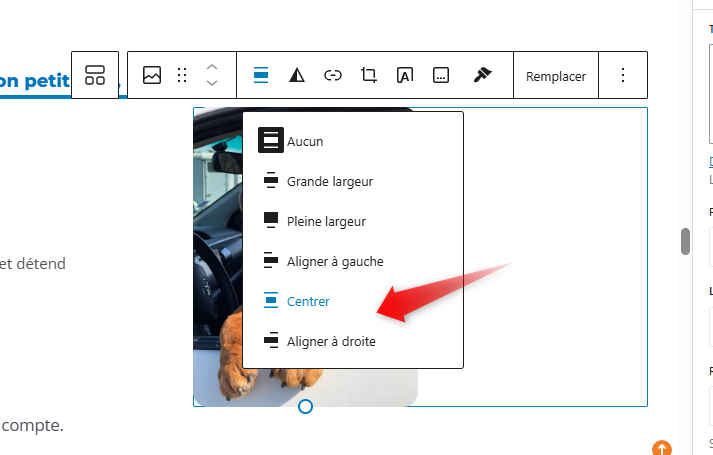Screen dimensions: 713x455
Task: Move block up with the up chevron
Action: click(212, 67)
